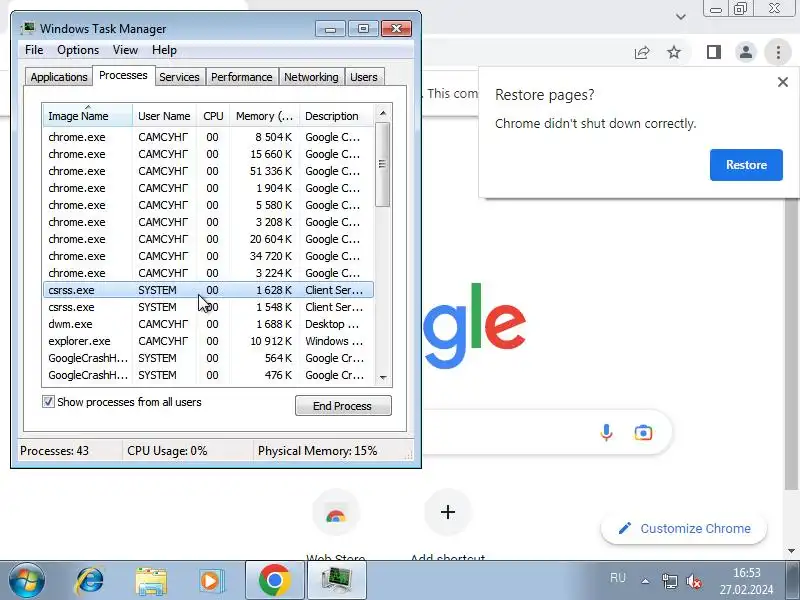Select chrome.exe row with 34 720 K
The height and width of the screenshot is (600, 800).
(208, 256)
